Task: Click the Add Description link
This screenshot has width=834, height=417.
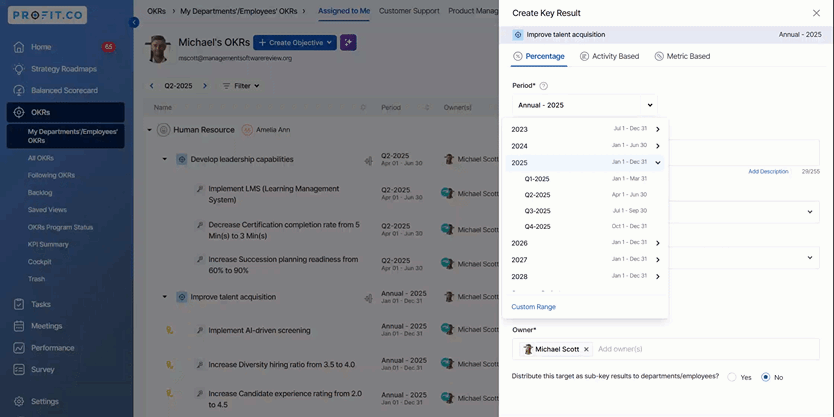Action: coord(768,172)
